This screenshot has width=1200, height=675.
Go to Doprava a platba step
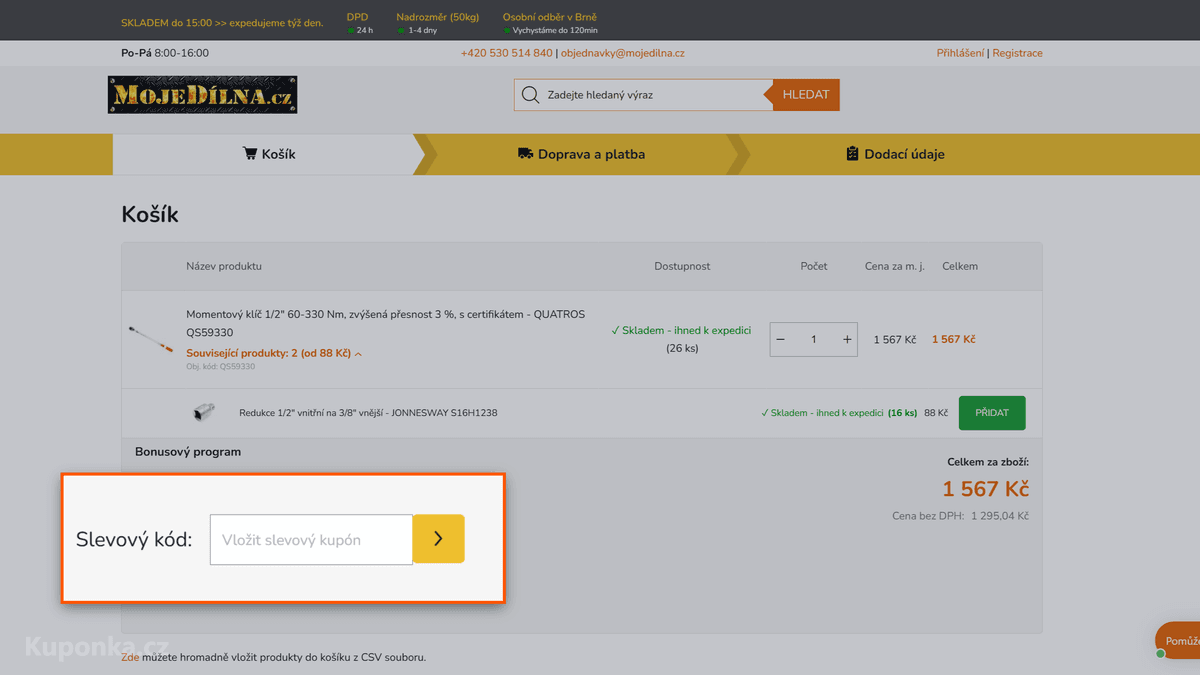581,154
